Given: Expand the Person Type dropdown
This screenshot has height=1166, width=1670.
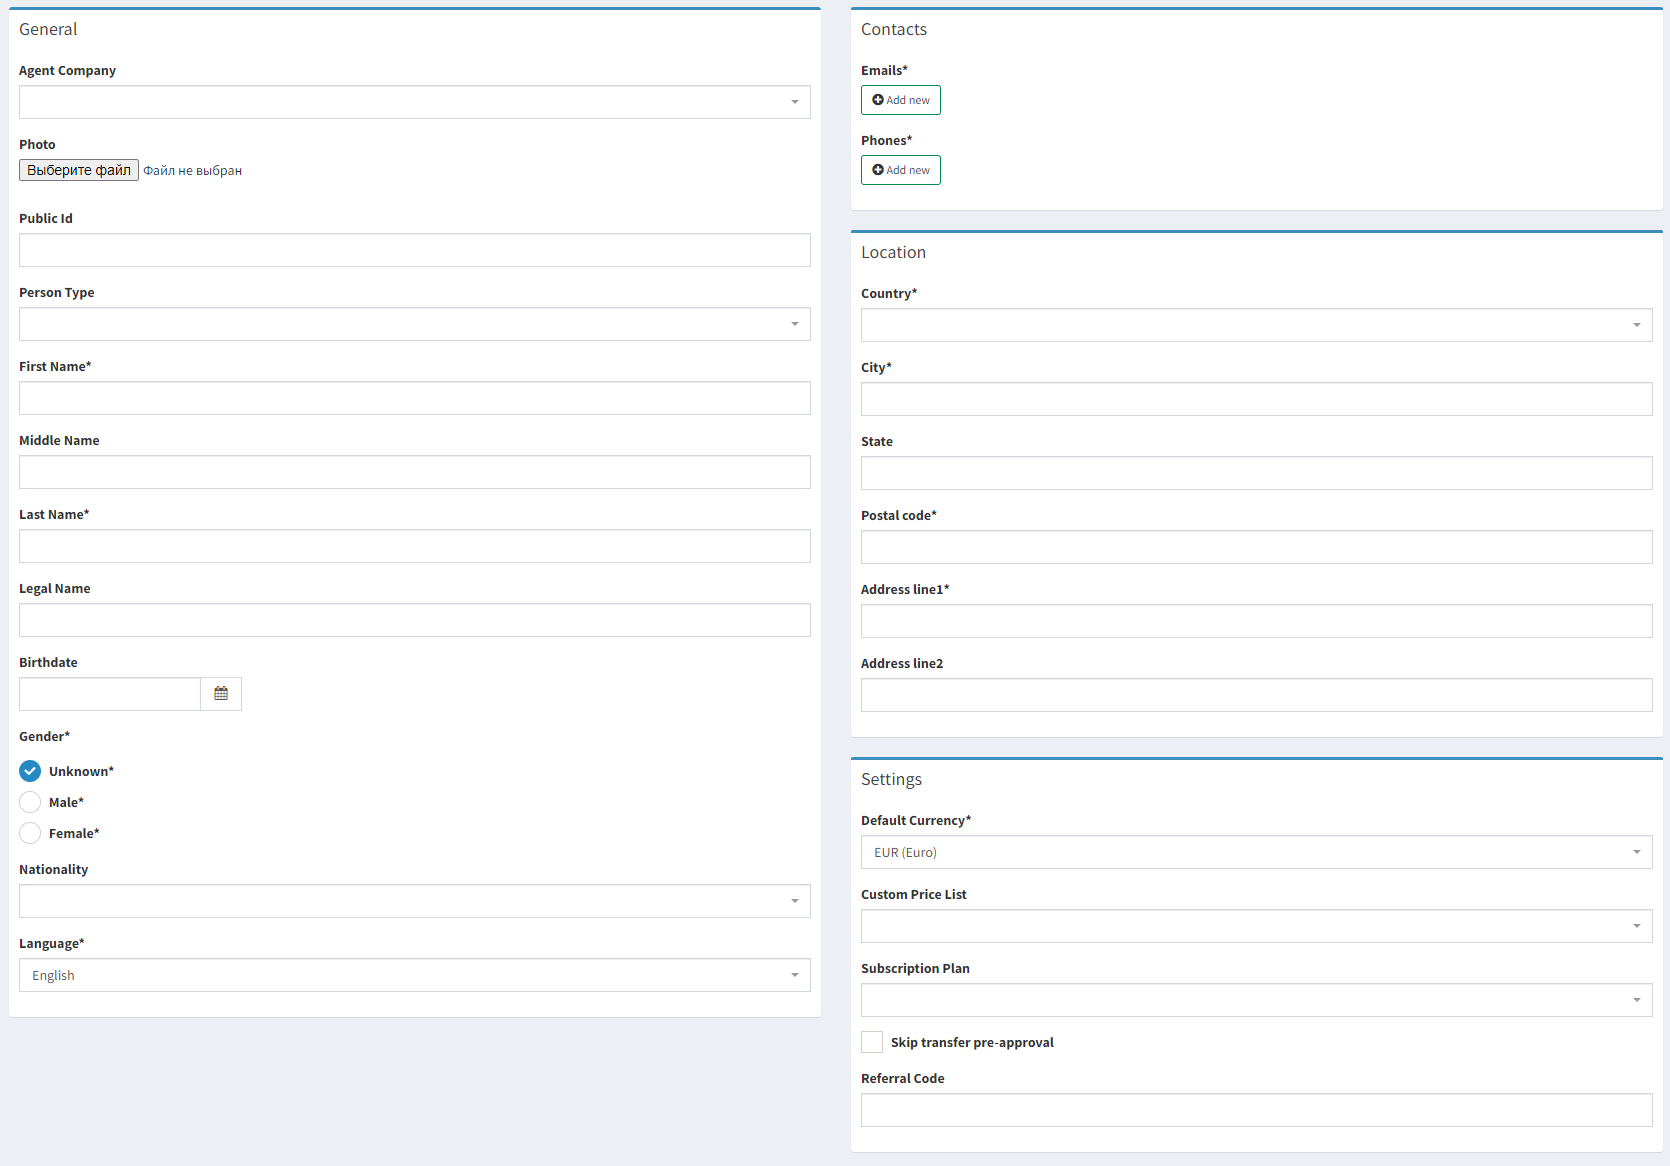Looking at the screenshot, I should [x=414, y=324].
